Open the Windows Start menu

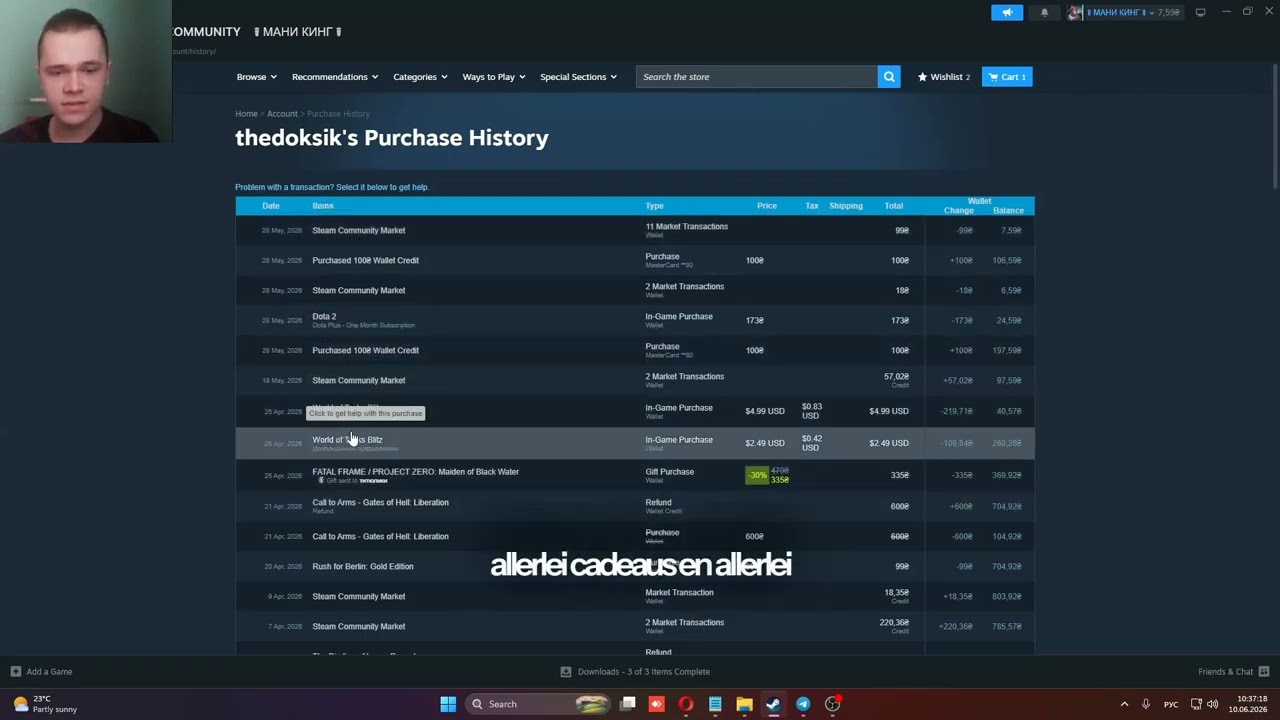448,704
